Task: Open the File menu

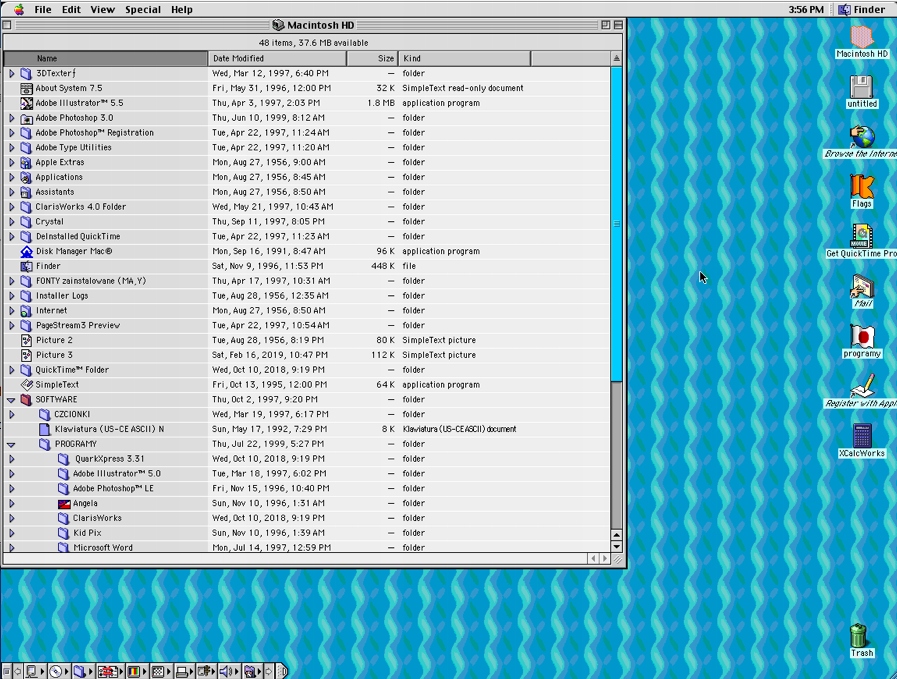Action: (42, 10)
